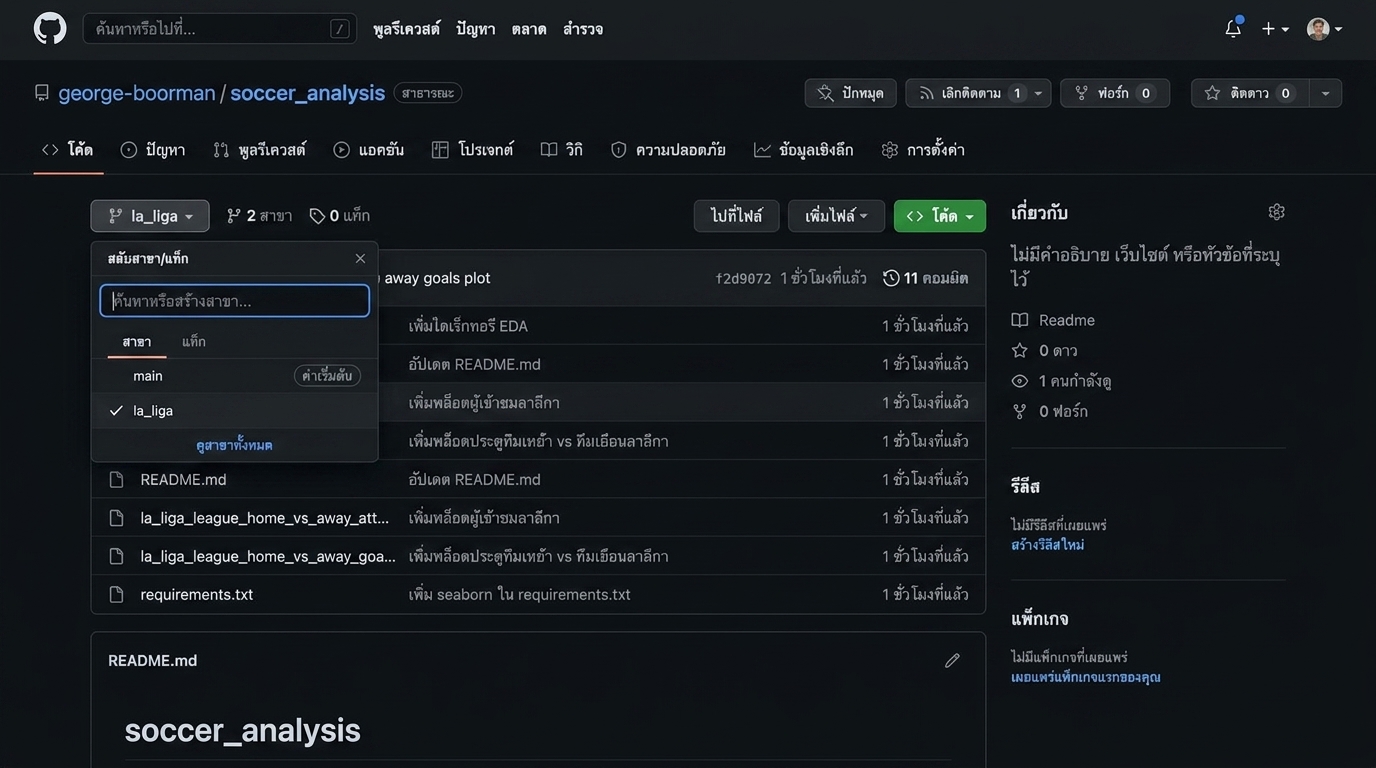
Task: Open the green โค้ด clone dropdown
Action: point(940,216)
